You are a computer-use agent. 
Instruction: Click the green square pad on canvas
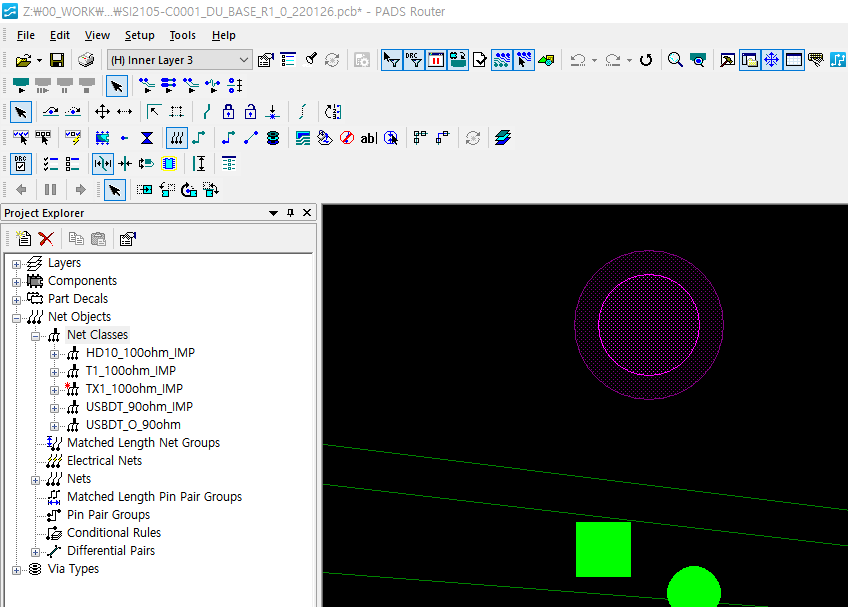[x=603, y=549]
